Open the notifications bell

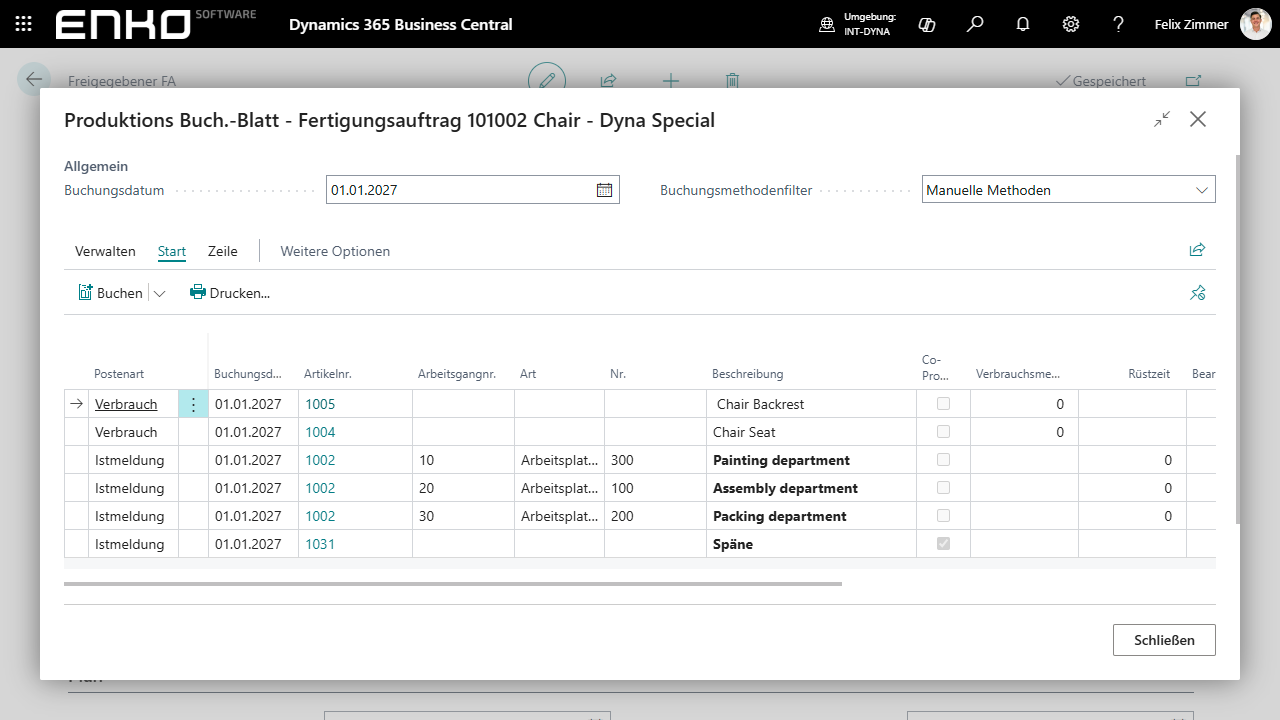[1023, 24]
